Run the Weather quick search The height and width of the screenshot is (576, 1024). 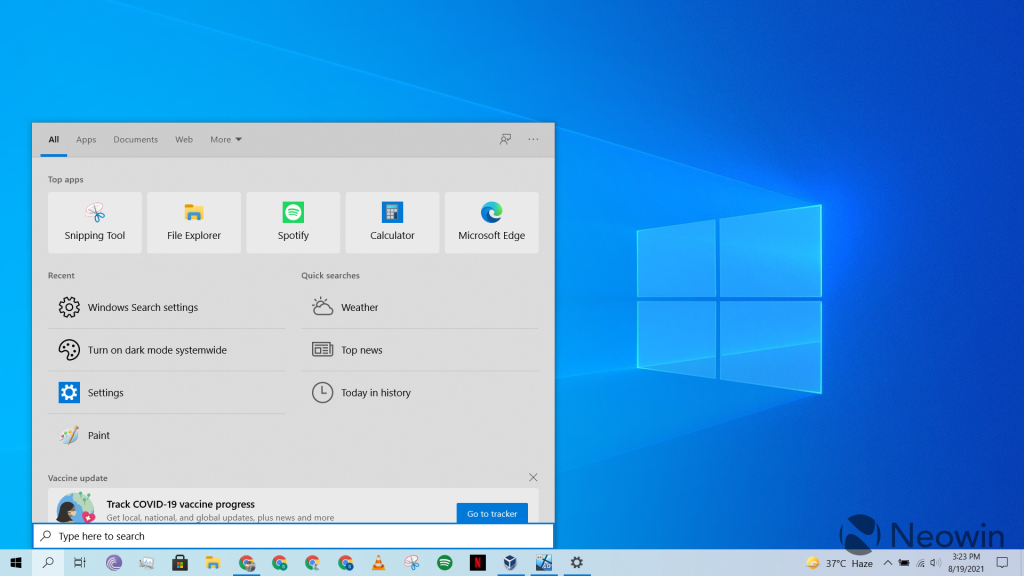[x=420, y=307]
